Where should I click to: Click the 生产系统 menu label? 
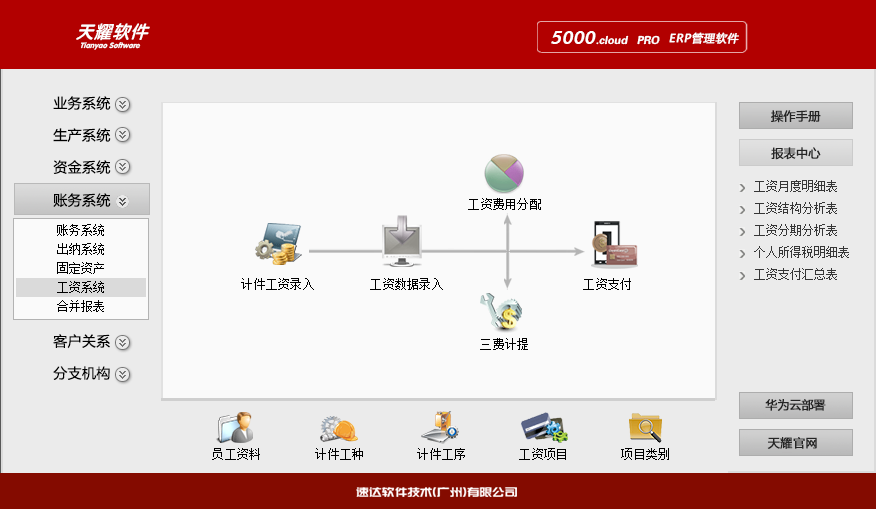pos(82,135)
